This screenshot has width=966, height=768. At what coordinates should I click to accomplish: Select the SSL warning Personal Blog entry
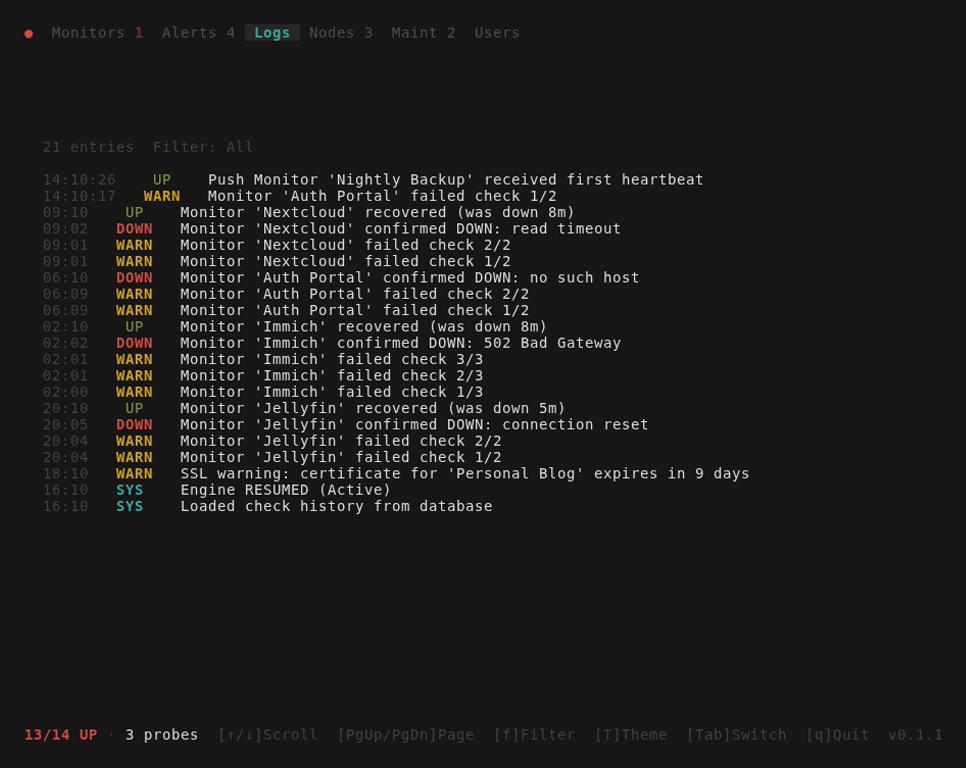396,474
